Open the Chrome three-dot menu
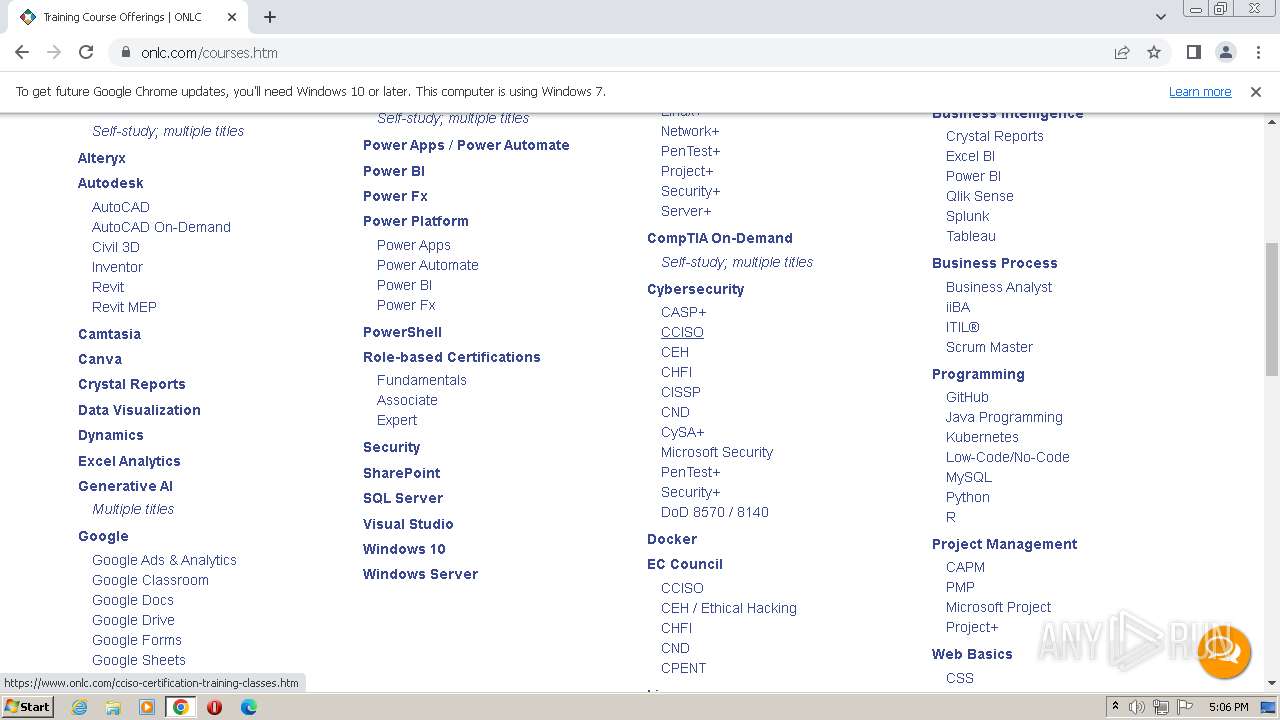Viewport: 1280px width, 720px height. click(1257, 52)
